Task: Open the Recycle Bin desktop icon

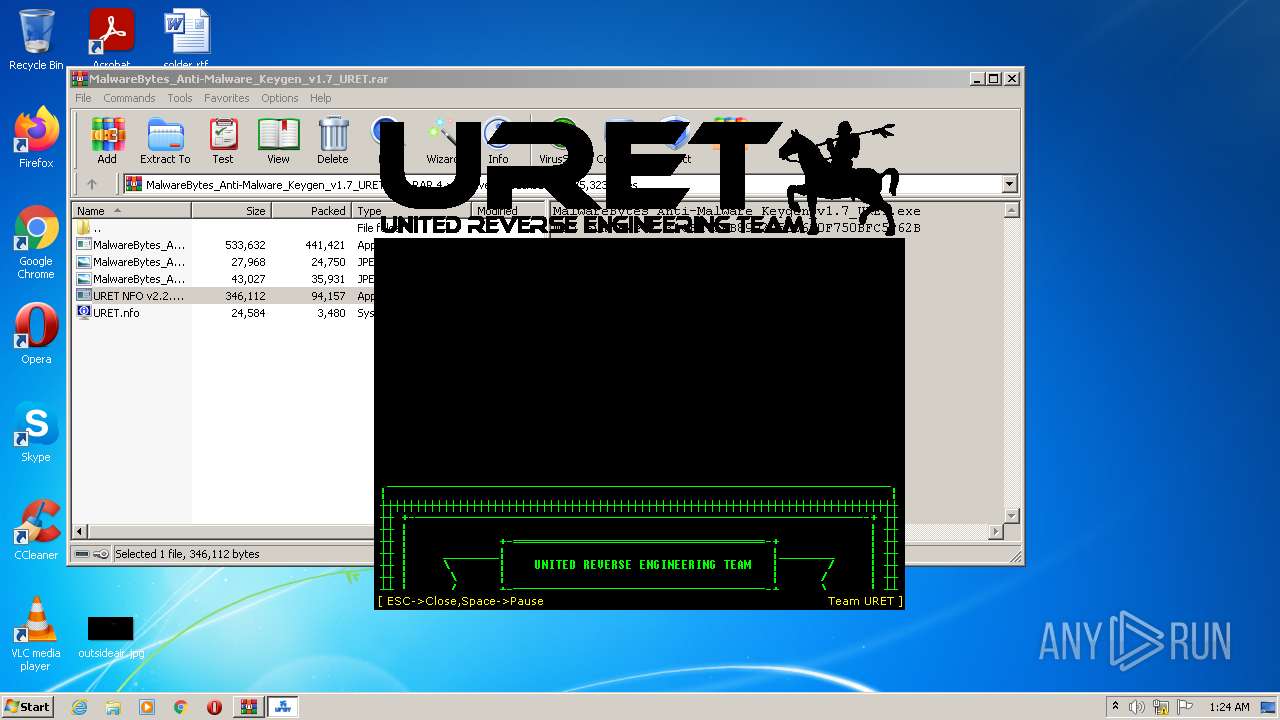Action: (x=36, y=40)
